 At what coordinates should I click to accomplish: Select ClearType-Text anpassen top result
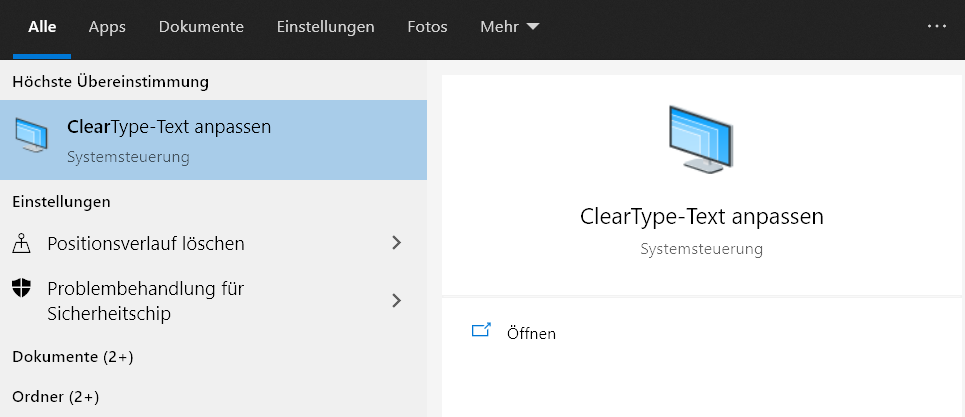214,140
